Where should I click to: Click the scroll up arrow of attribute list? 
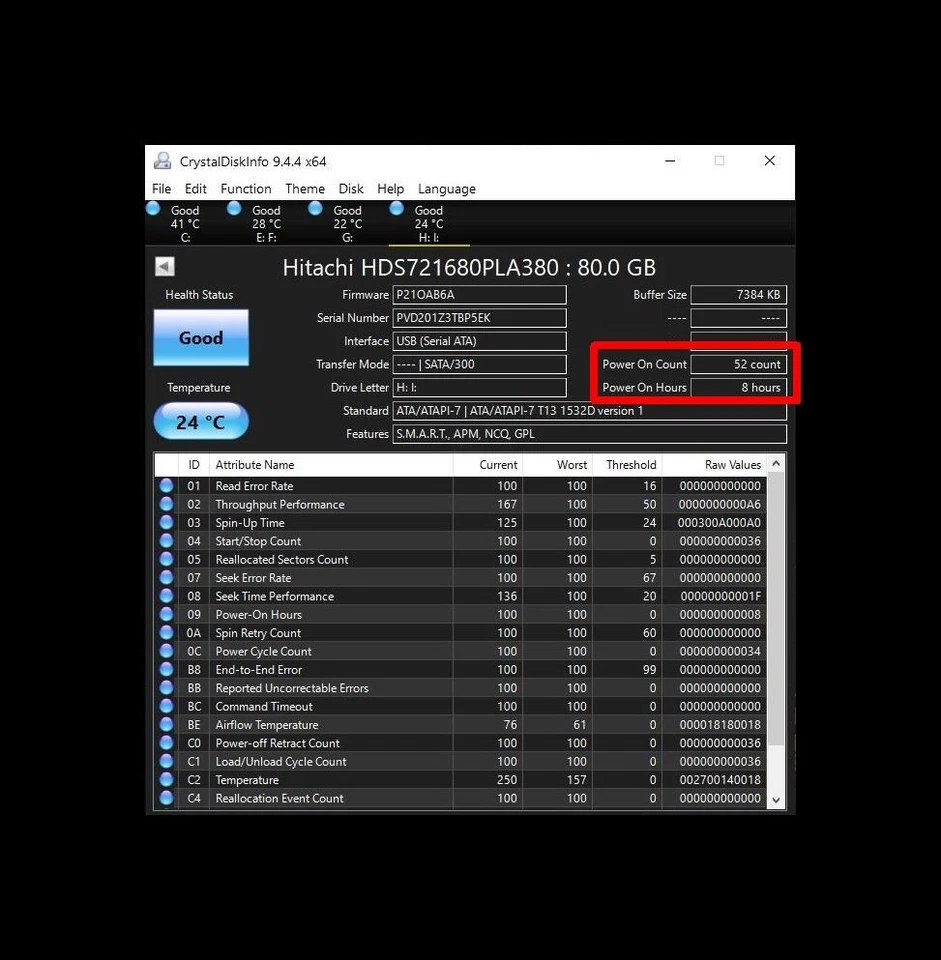pos(776,463)
